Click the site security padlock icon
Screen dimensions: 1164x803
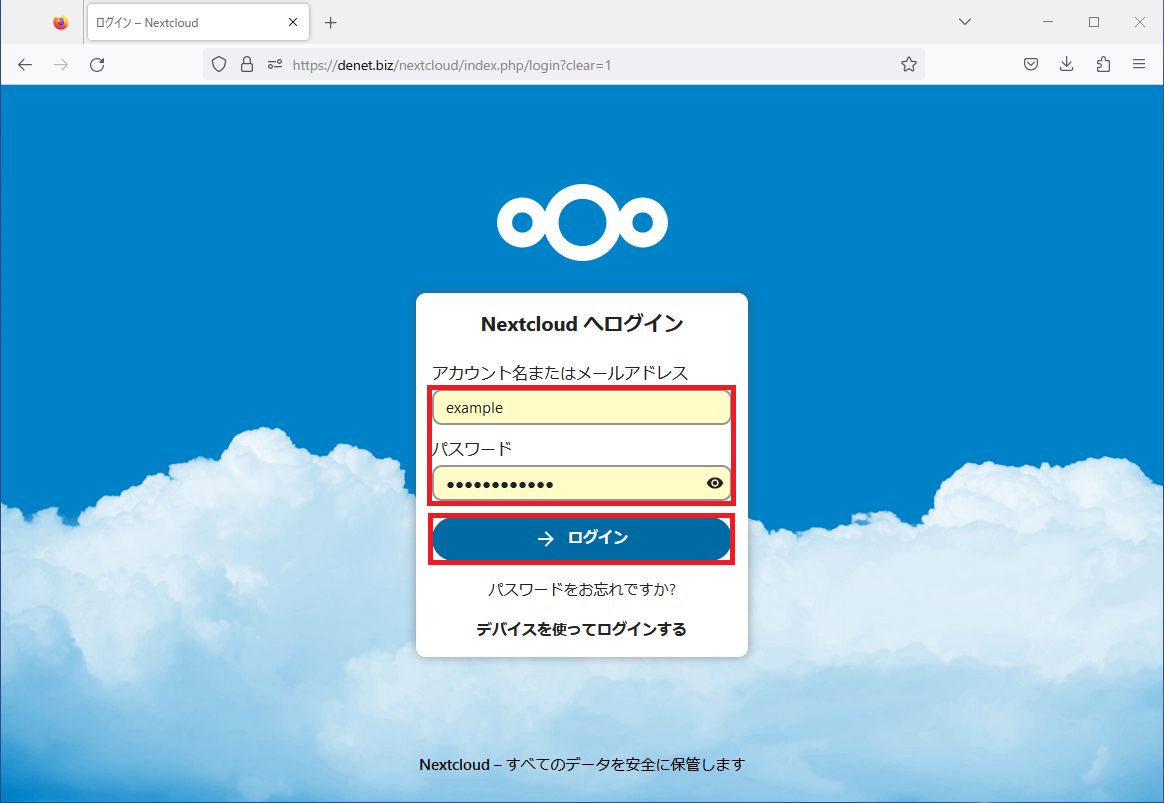(x=247, y=65)
